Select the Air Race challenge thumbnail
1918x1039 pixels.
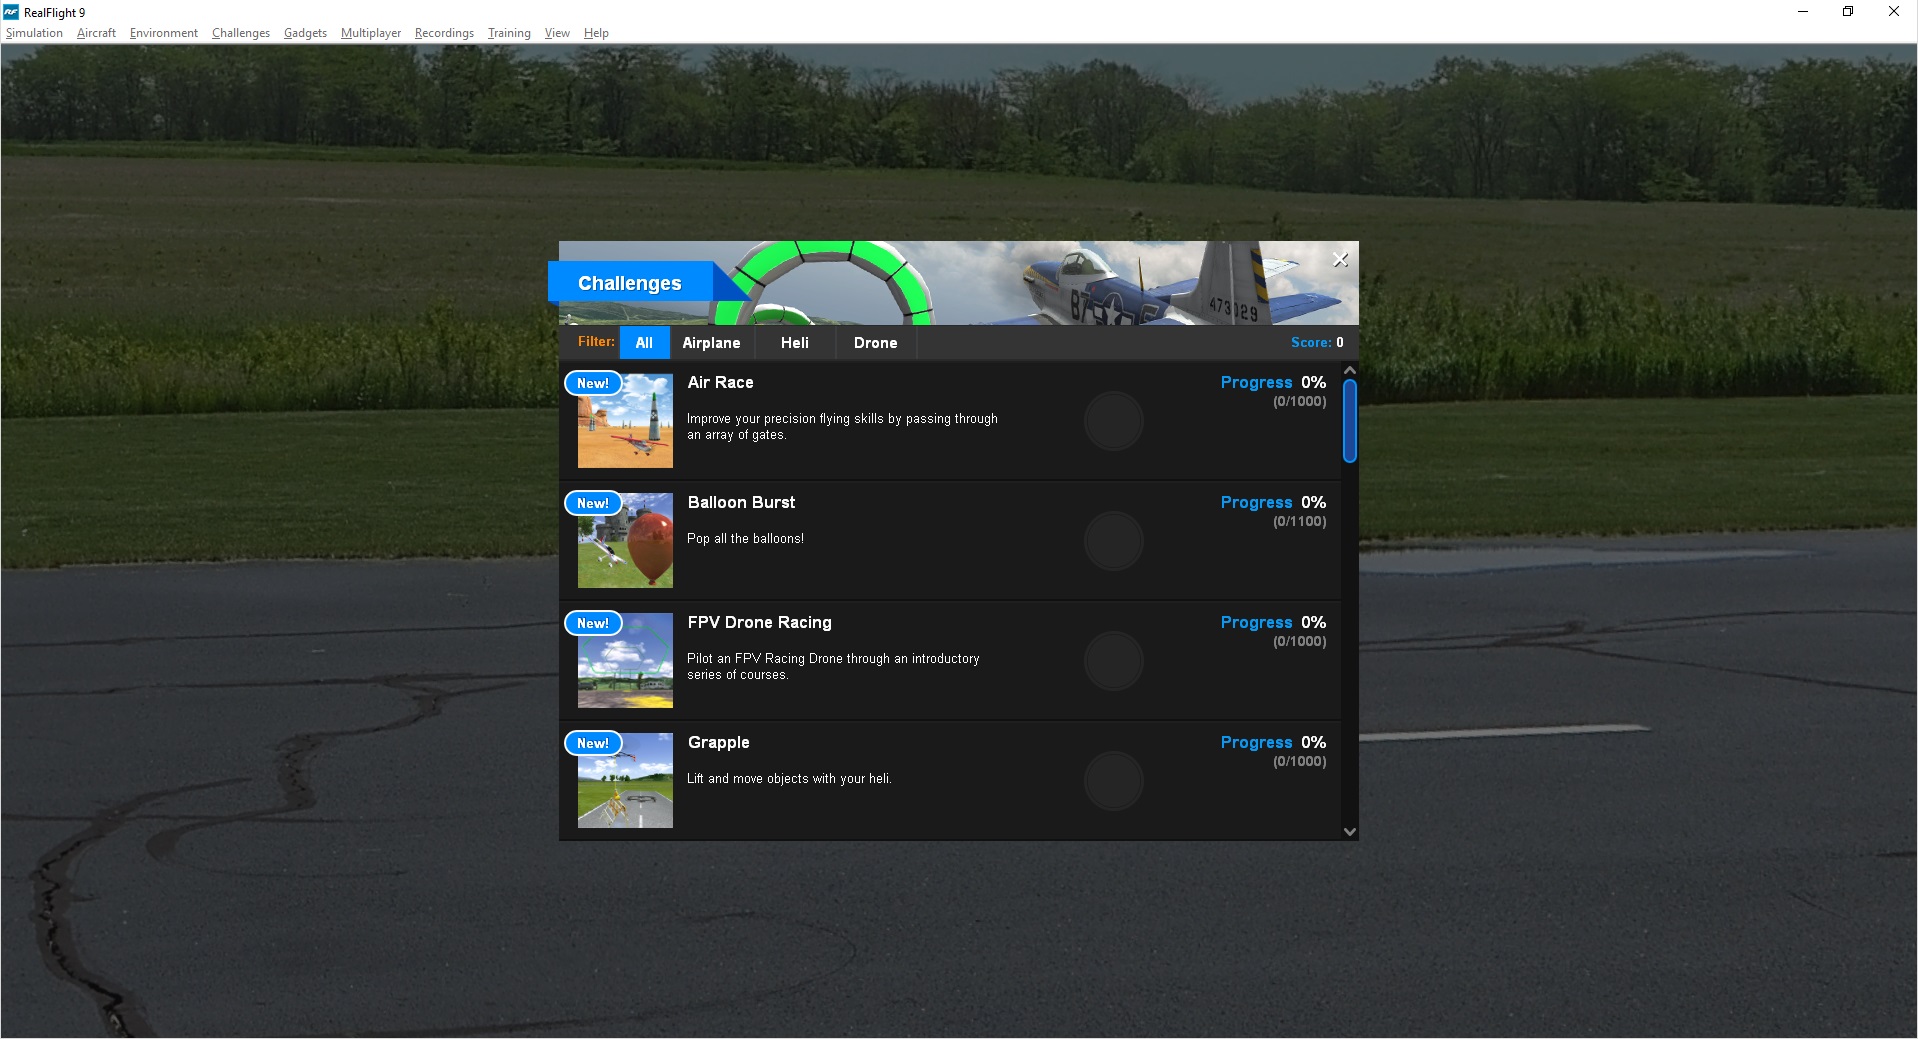point(624,420)
